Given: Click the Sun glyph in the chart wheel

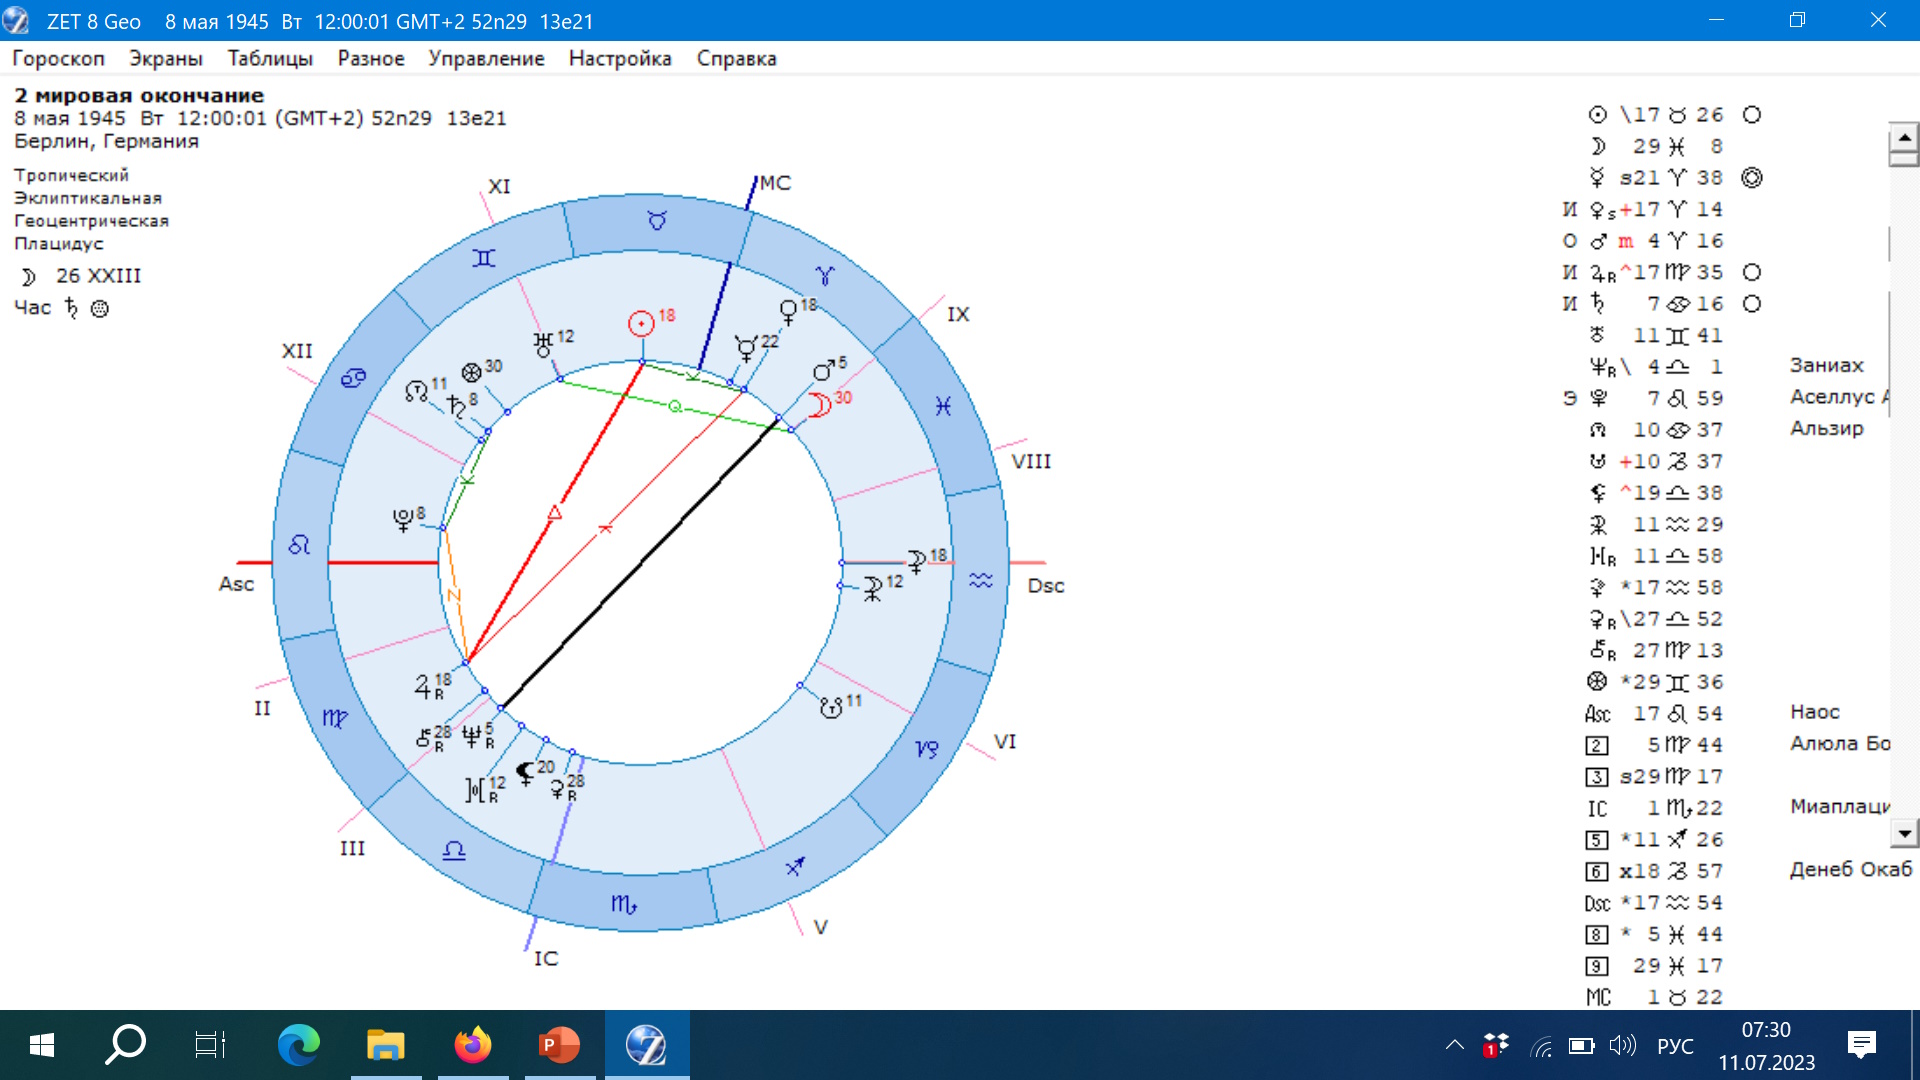Looking at the screenshot, I should coord(640,324).
